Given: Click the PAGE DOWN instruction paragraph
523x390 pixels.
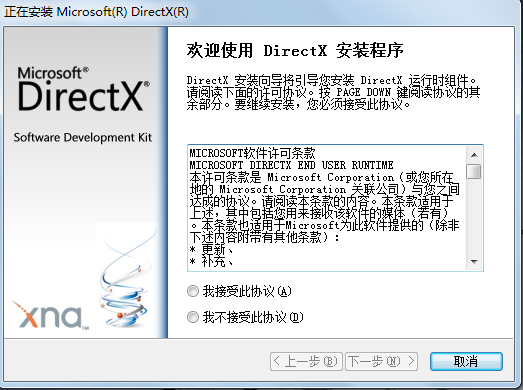Looking at the screenshot, I should point(333,92).
